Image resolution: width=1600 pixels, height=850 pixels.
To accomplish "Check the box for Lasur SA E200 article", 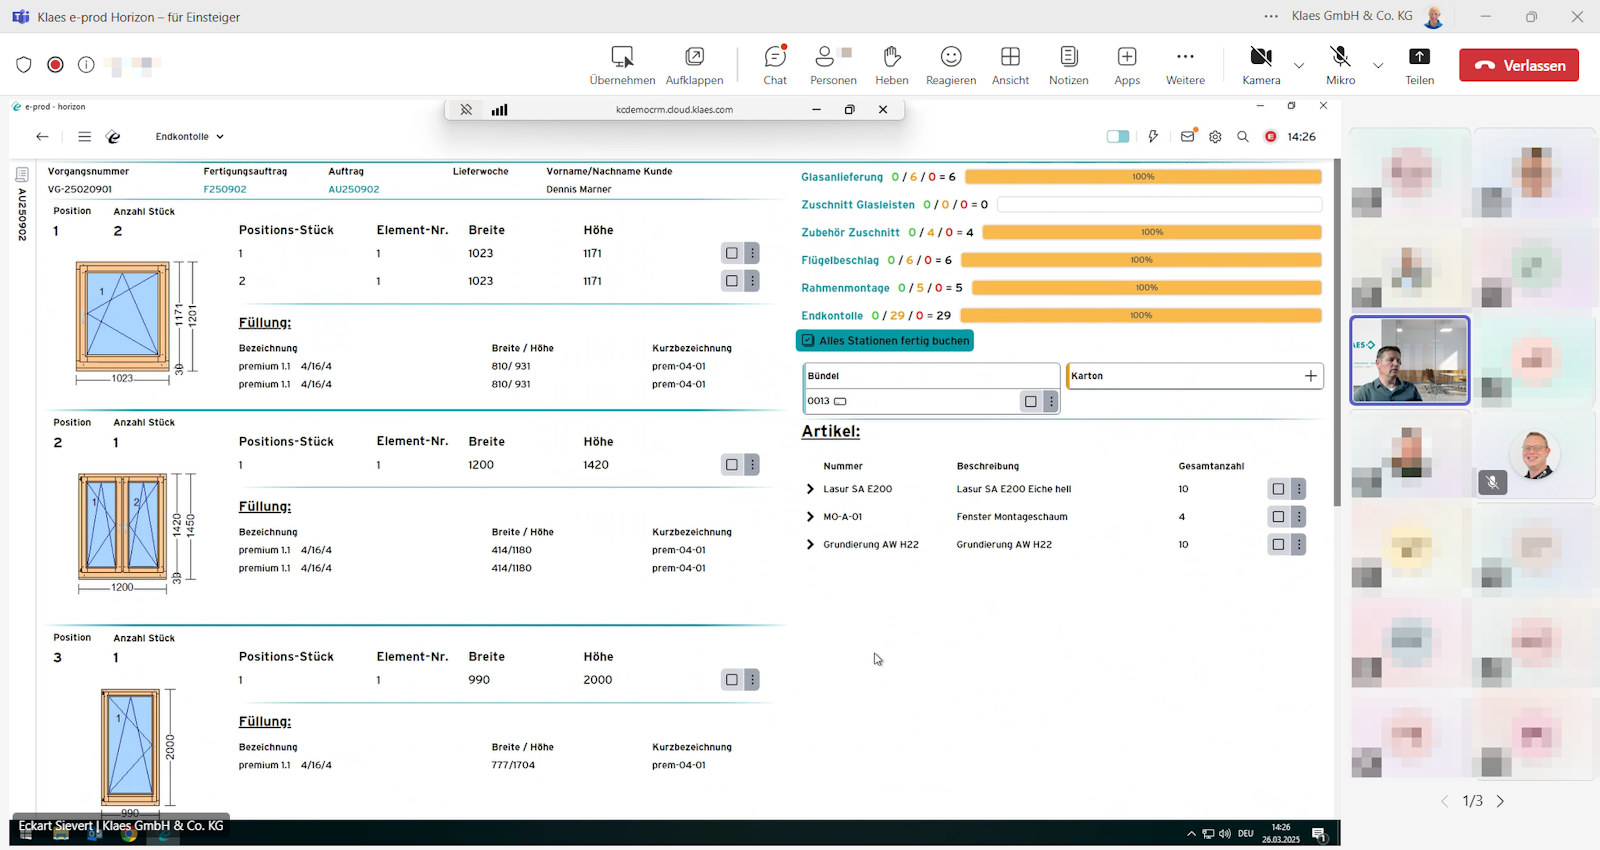I will pyautogui.click(x=1278, y=489).
